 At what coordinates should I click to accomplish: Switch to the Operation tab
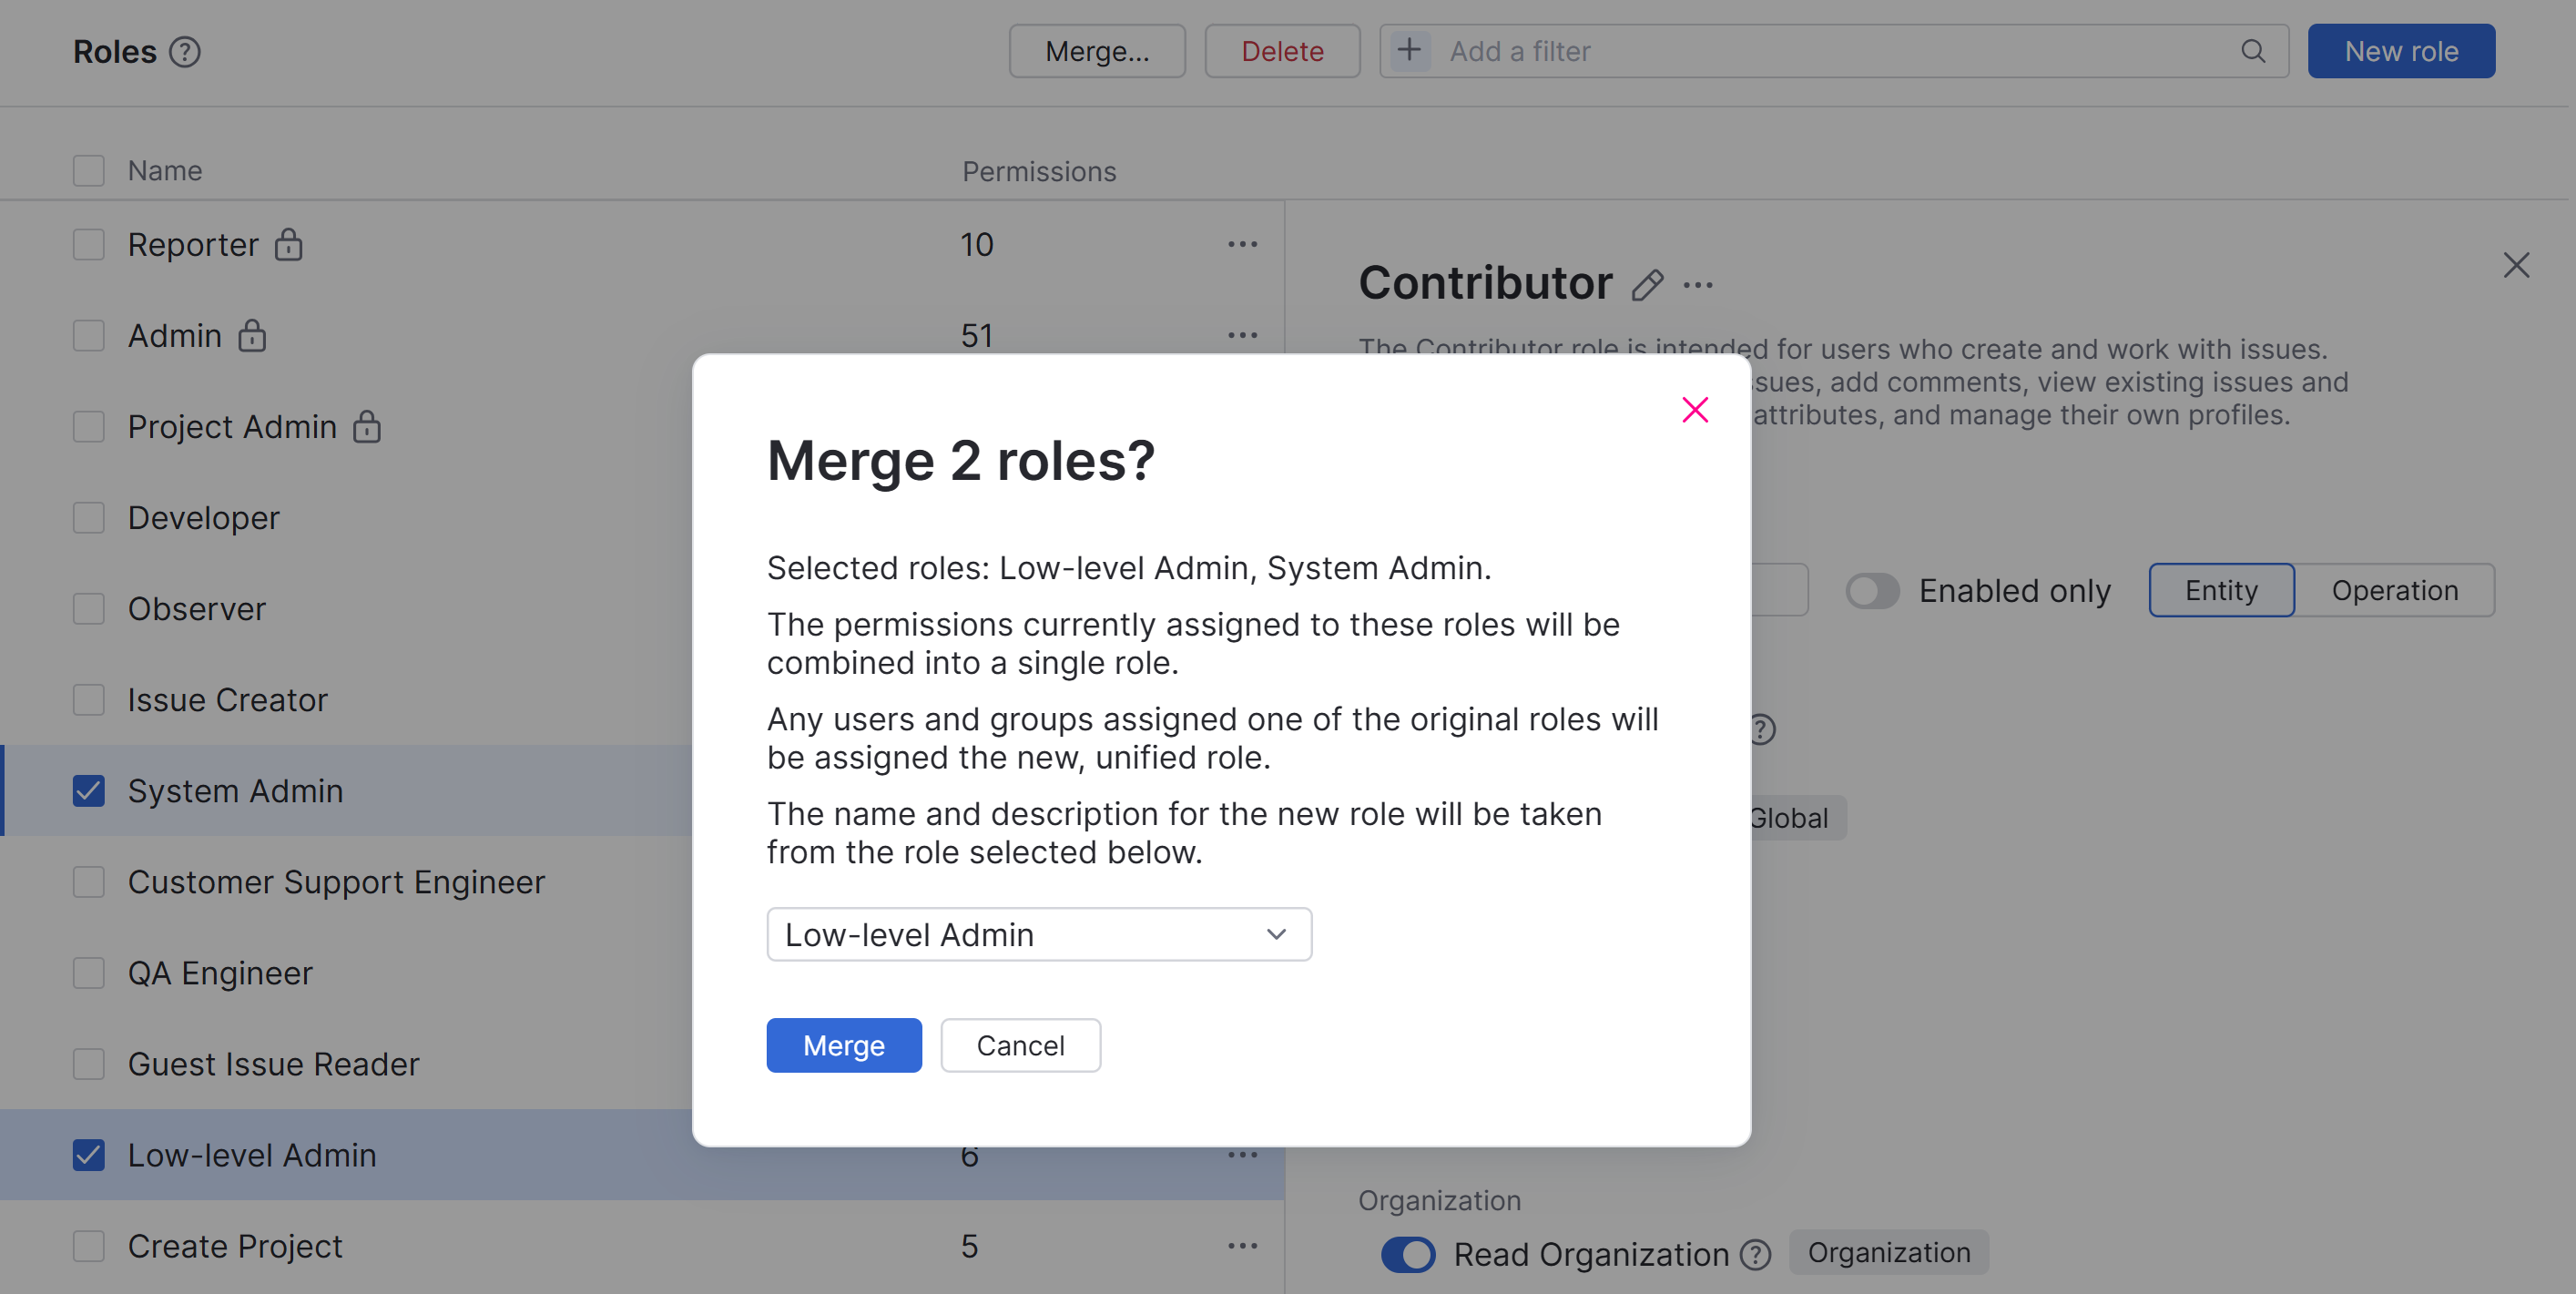click(x=2394, y=591)
